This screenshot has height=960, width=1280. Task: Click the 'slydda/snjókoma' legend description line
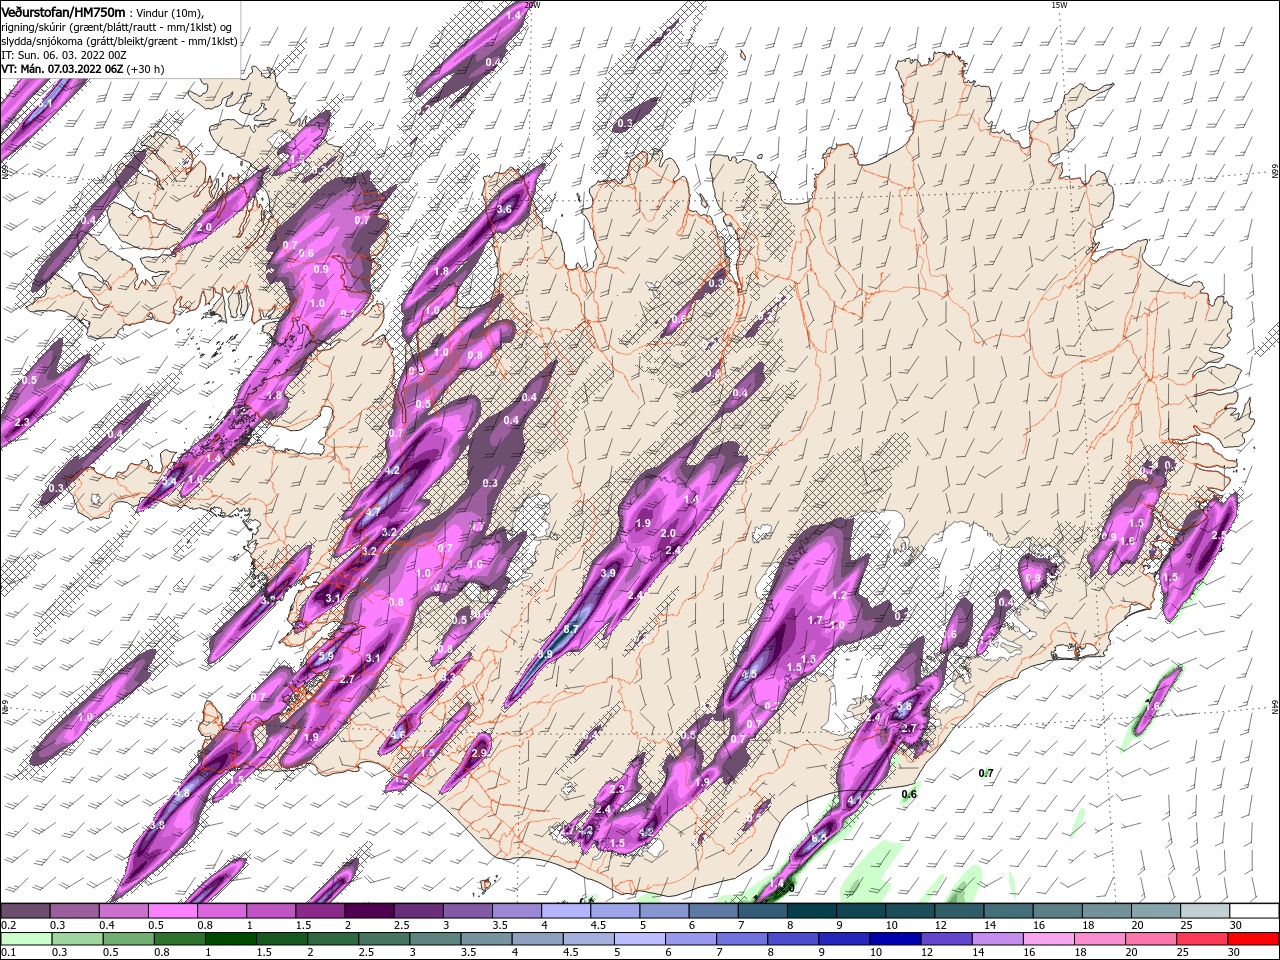pyautogui.click(x=119, y=41)
